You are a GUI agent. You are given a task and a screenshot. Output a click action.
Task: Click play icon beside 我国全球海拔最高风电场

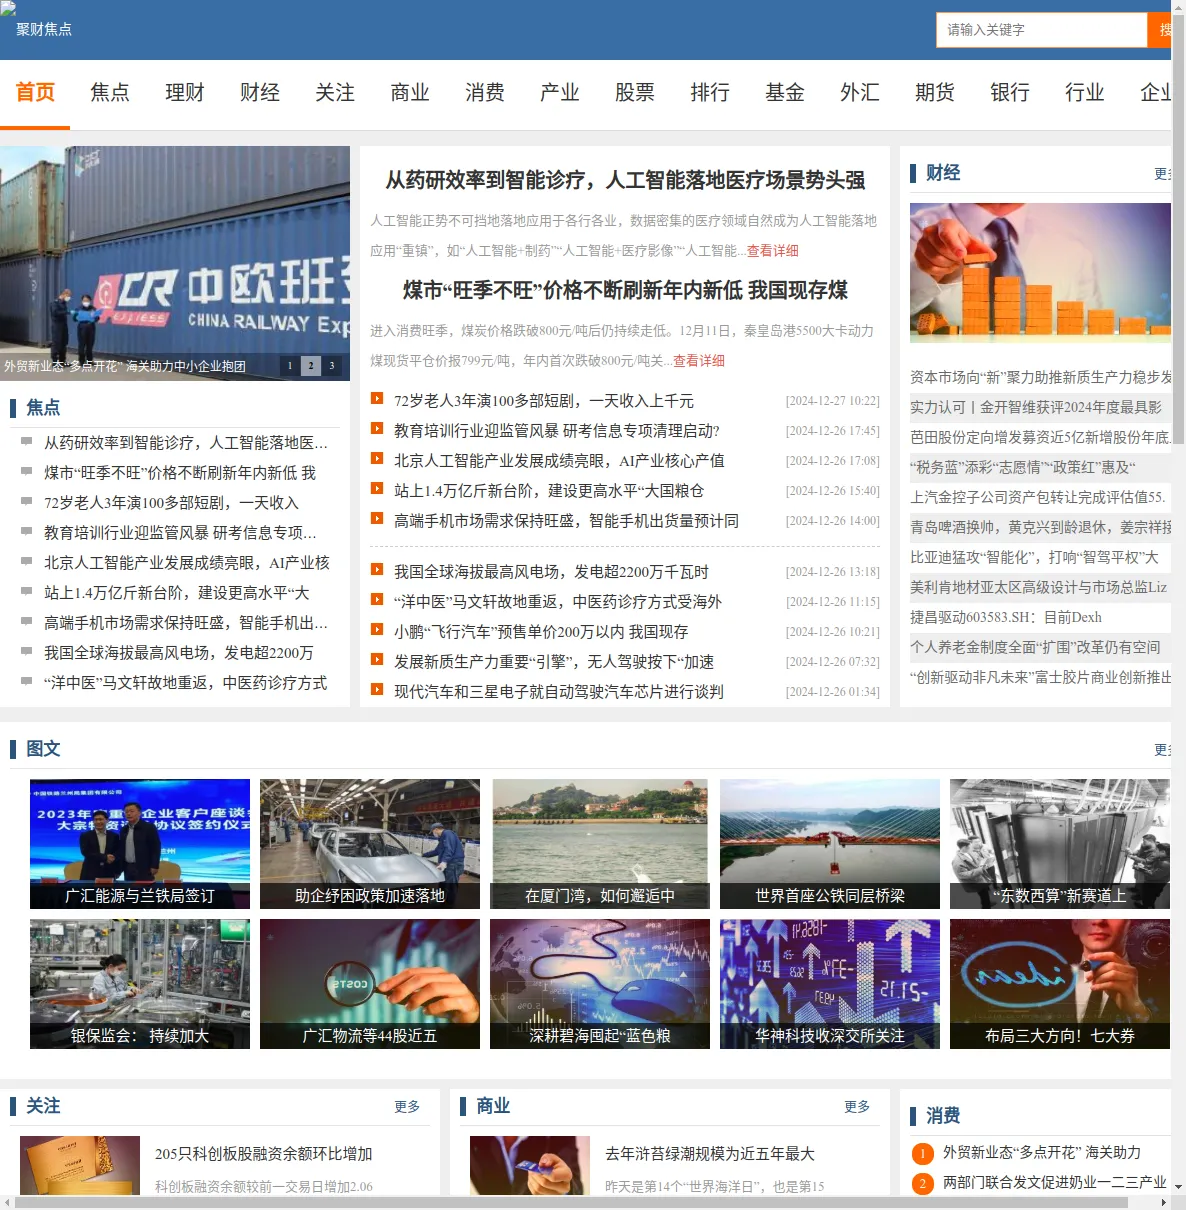point(377,569)
